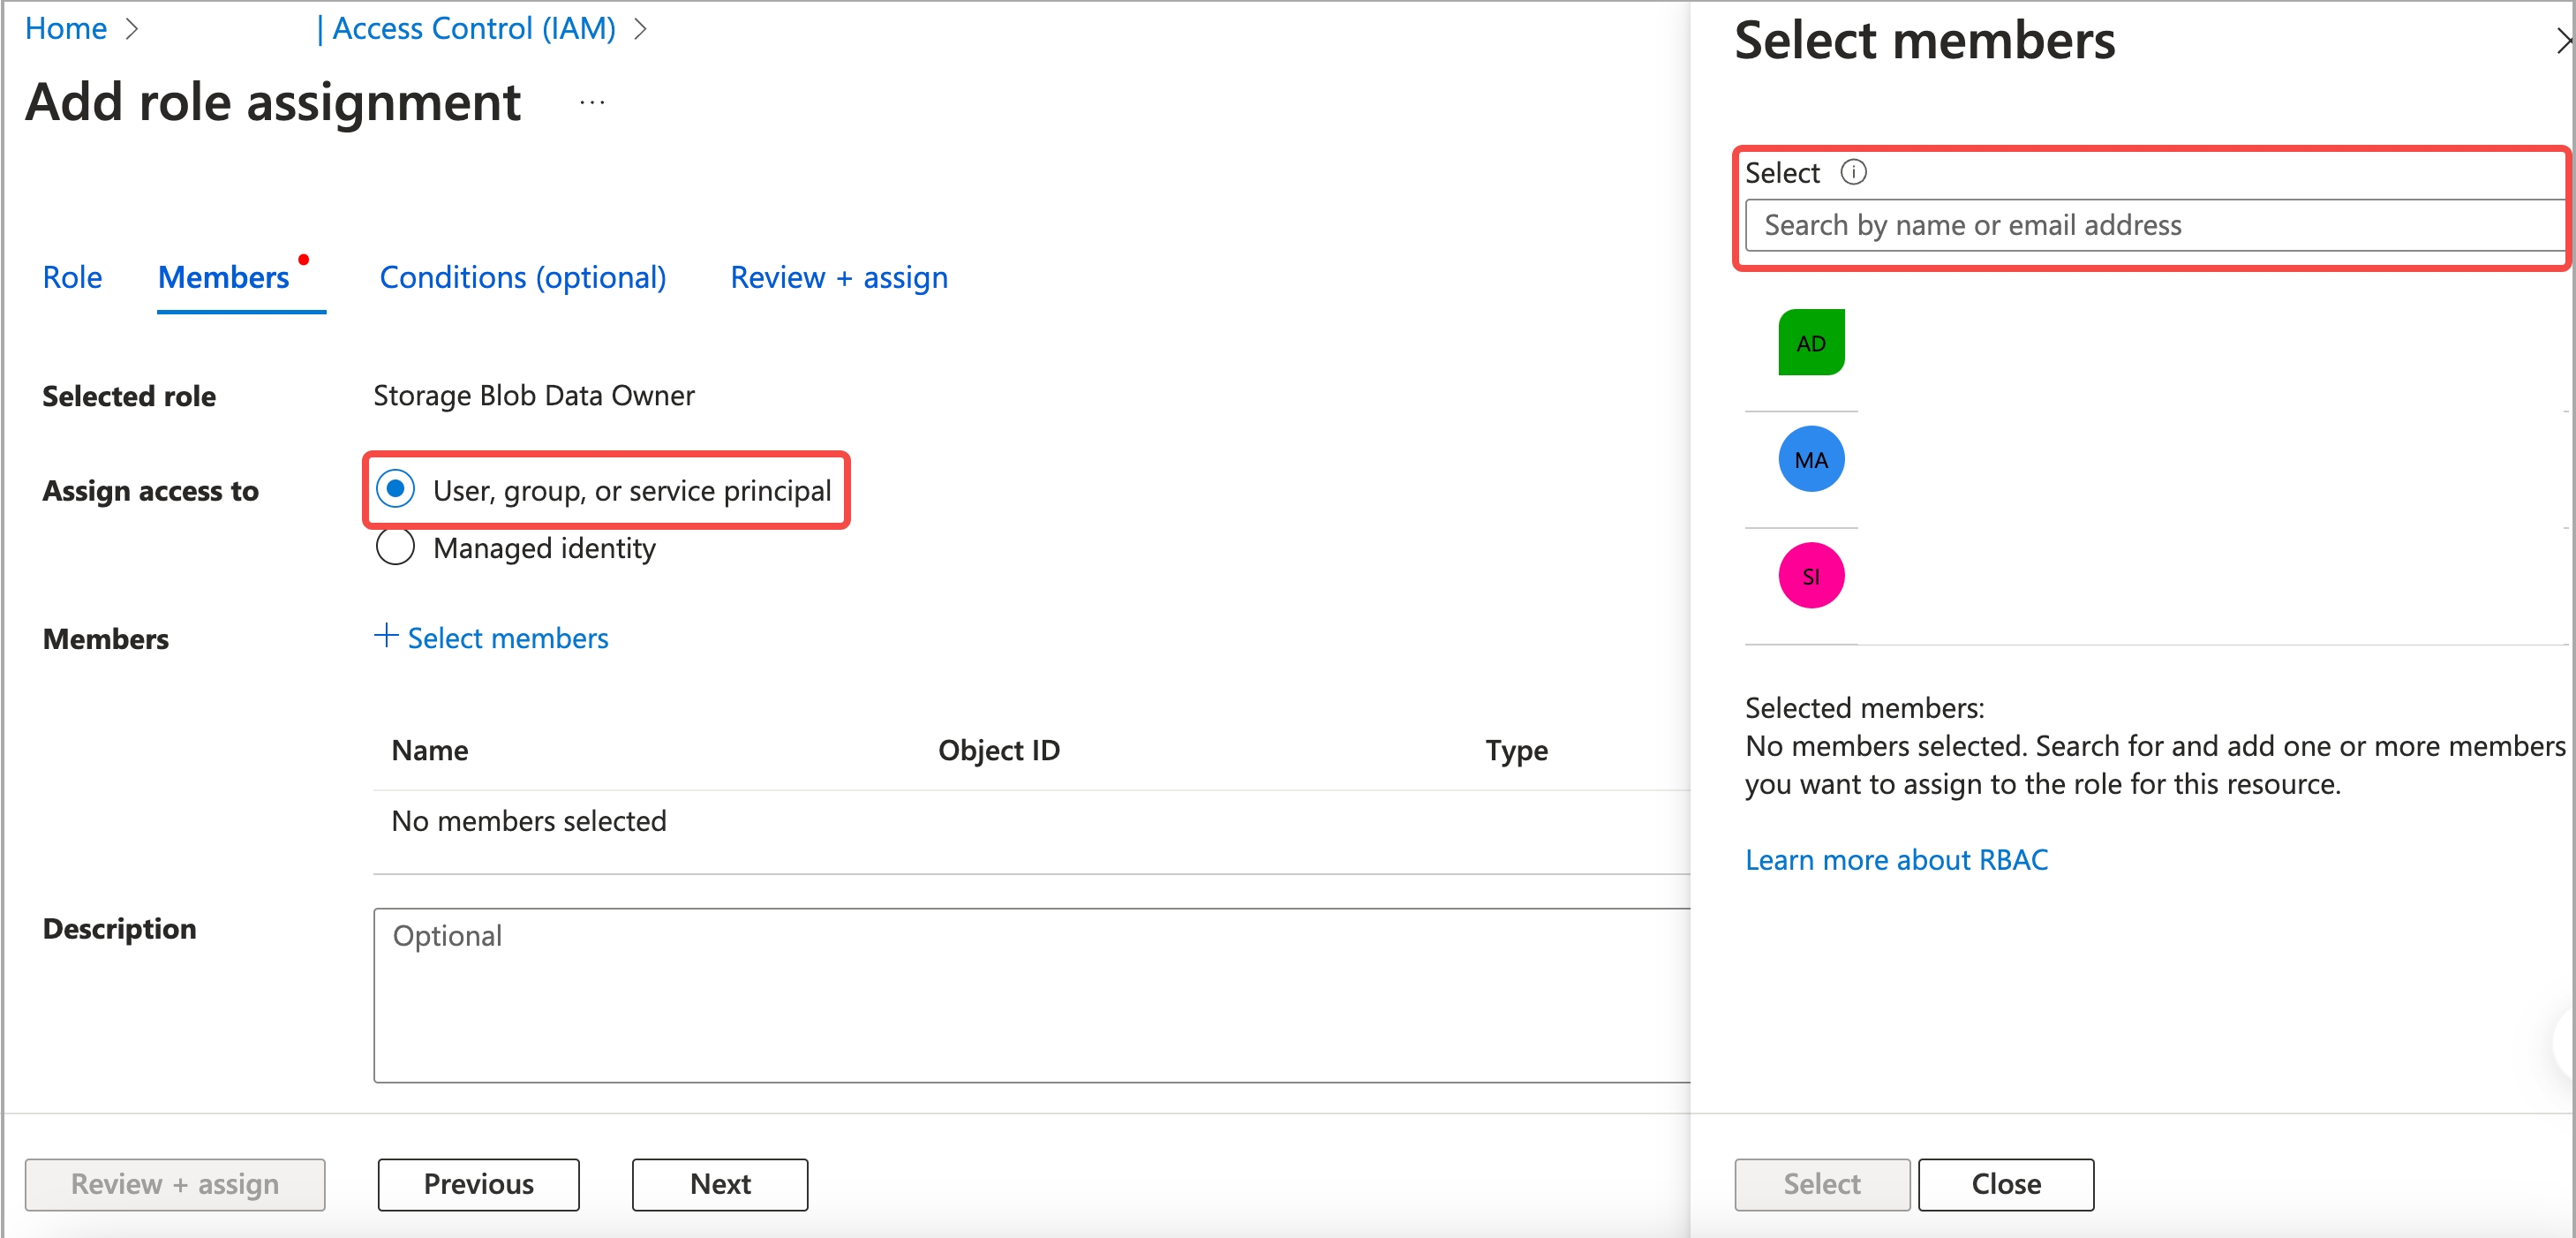The height and width of the screenshot is (1238, 2576).
Task: Navigate to Home via breadcrumb
Action: coord(65,28)
